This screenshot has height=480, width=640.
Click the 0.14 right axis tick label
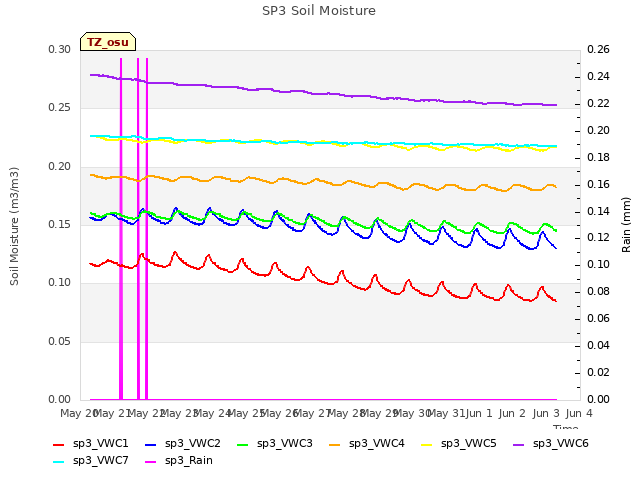[x=598, y=211]
